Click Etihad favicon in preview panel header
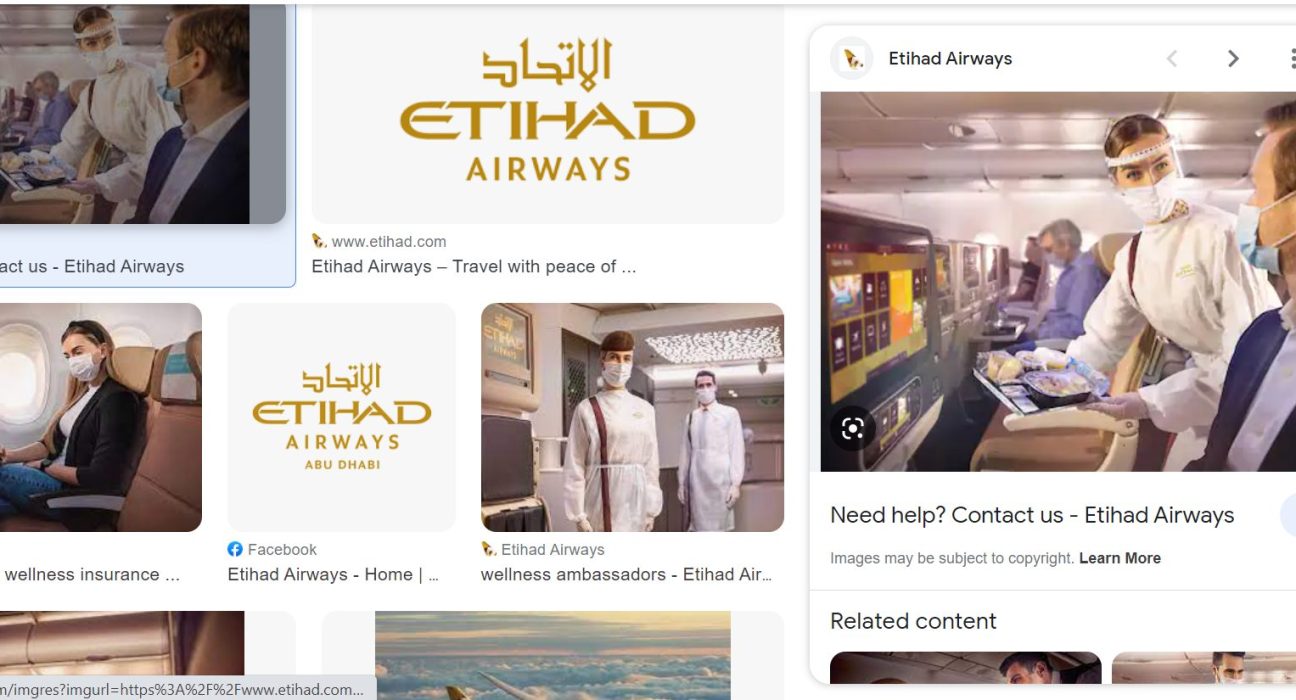Viewport: 1296px width, 700px height. [x=852, y=59]
